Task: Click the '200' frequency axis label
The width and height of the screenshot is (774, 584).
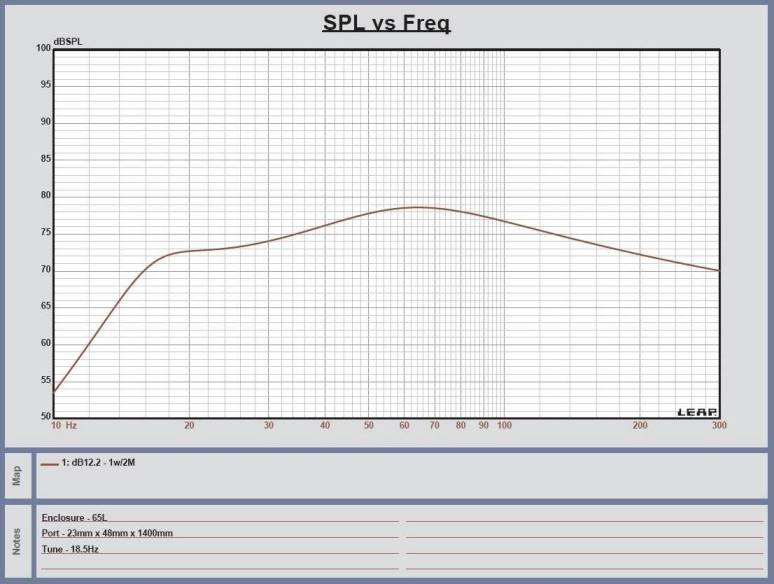Action: 640,425
